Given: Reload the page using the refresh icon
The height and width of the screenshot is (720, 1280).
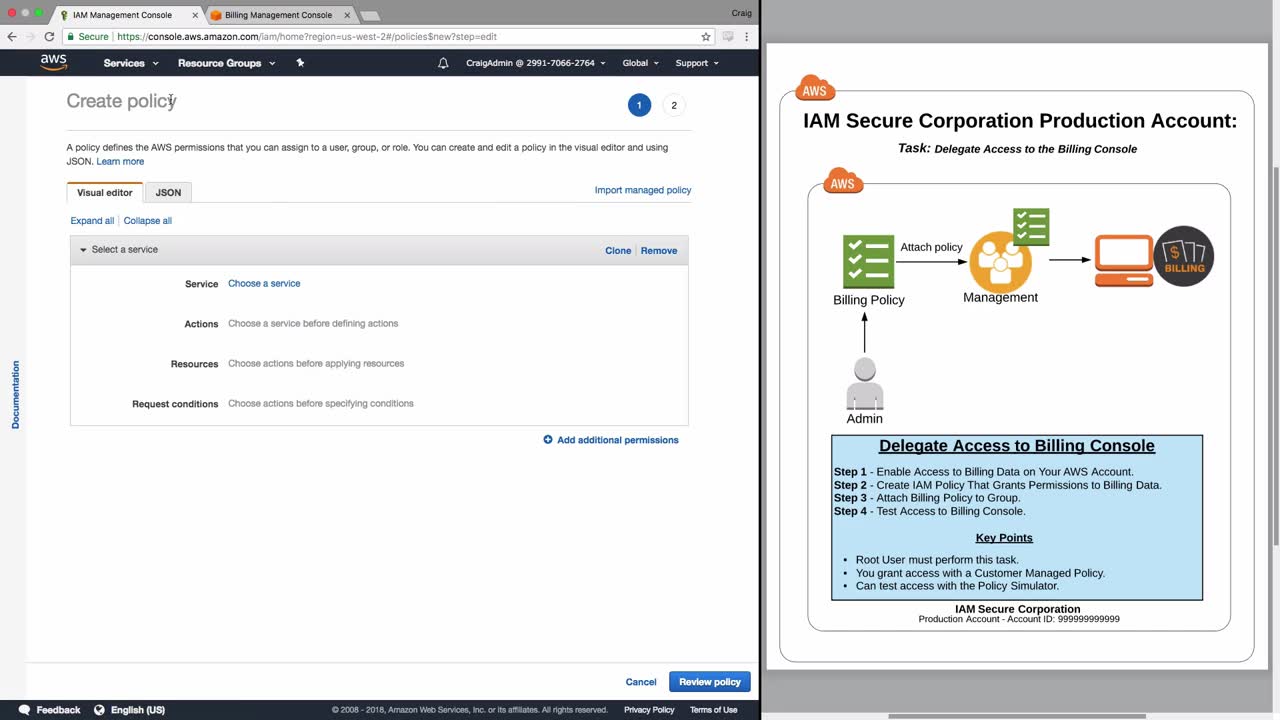Looking at the screenshot, I should click(x=49, y=37).
